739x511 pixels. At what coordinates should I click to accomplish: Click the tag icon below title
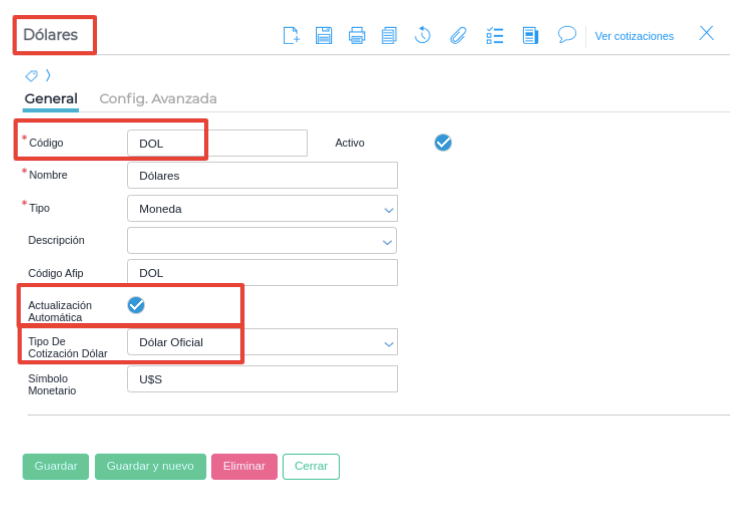click(32, 75)
